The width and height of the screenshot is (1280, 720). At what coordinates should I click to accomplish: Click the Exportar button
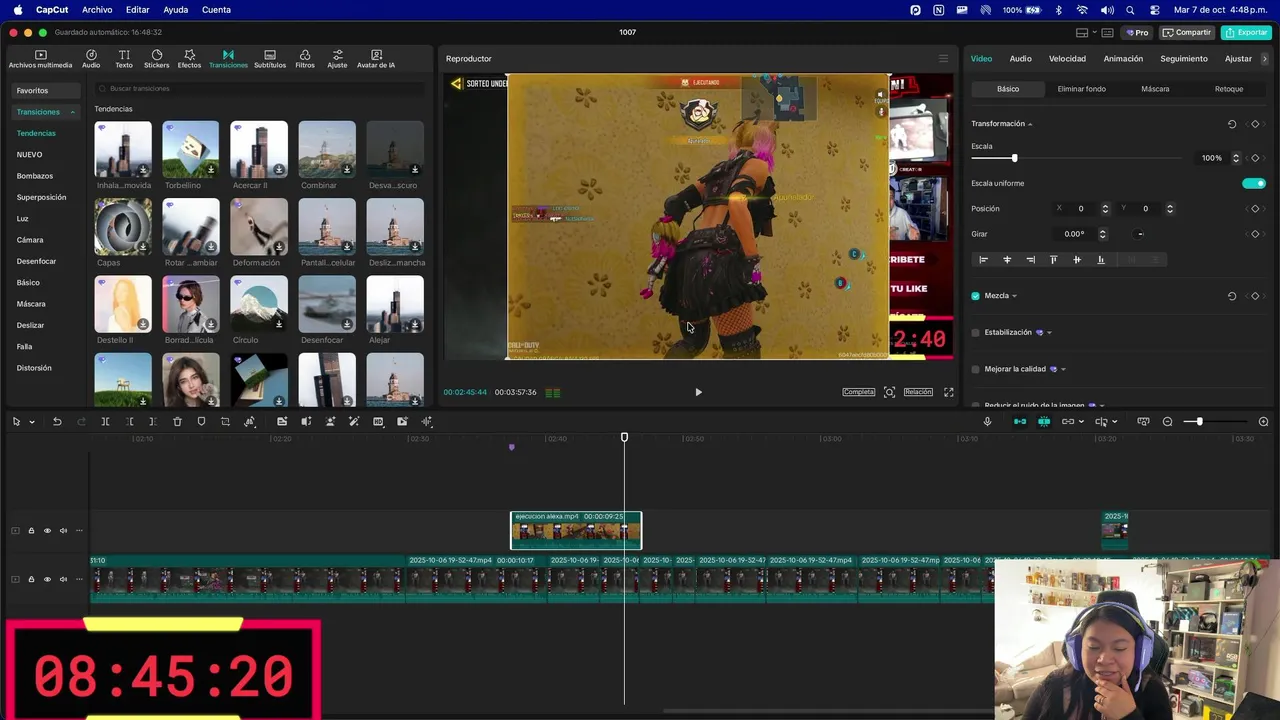coord(1247,32)
